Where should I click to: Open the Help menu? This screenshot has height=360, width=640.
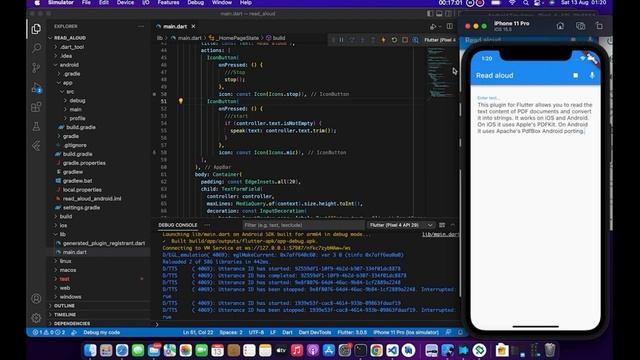pyautogui.click(x=245, y=3)
